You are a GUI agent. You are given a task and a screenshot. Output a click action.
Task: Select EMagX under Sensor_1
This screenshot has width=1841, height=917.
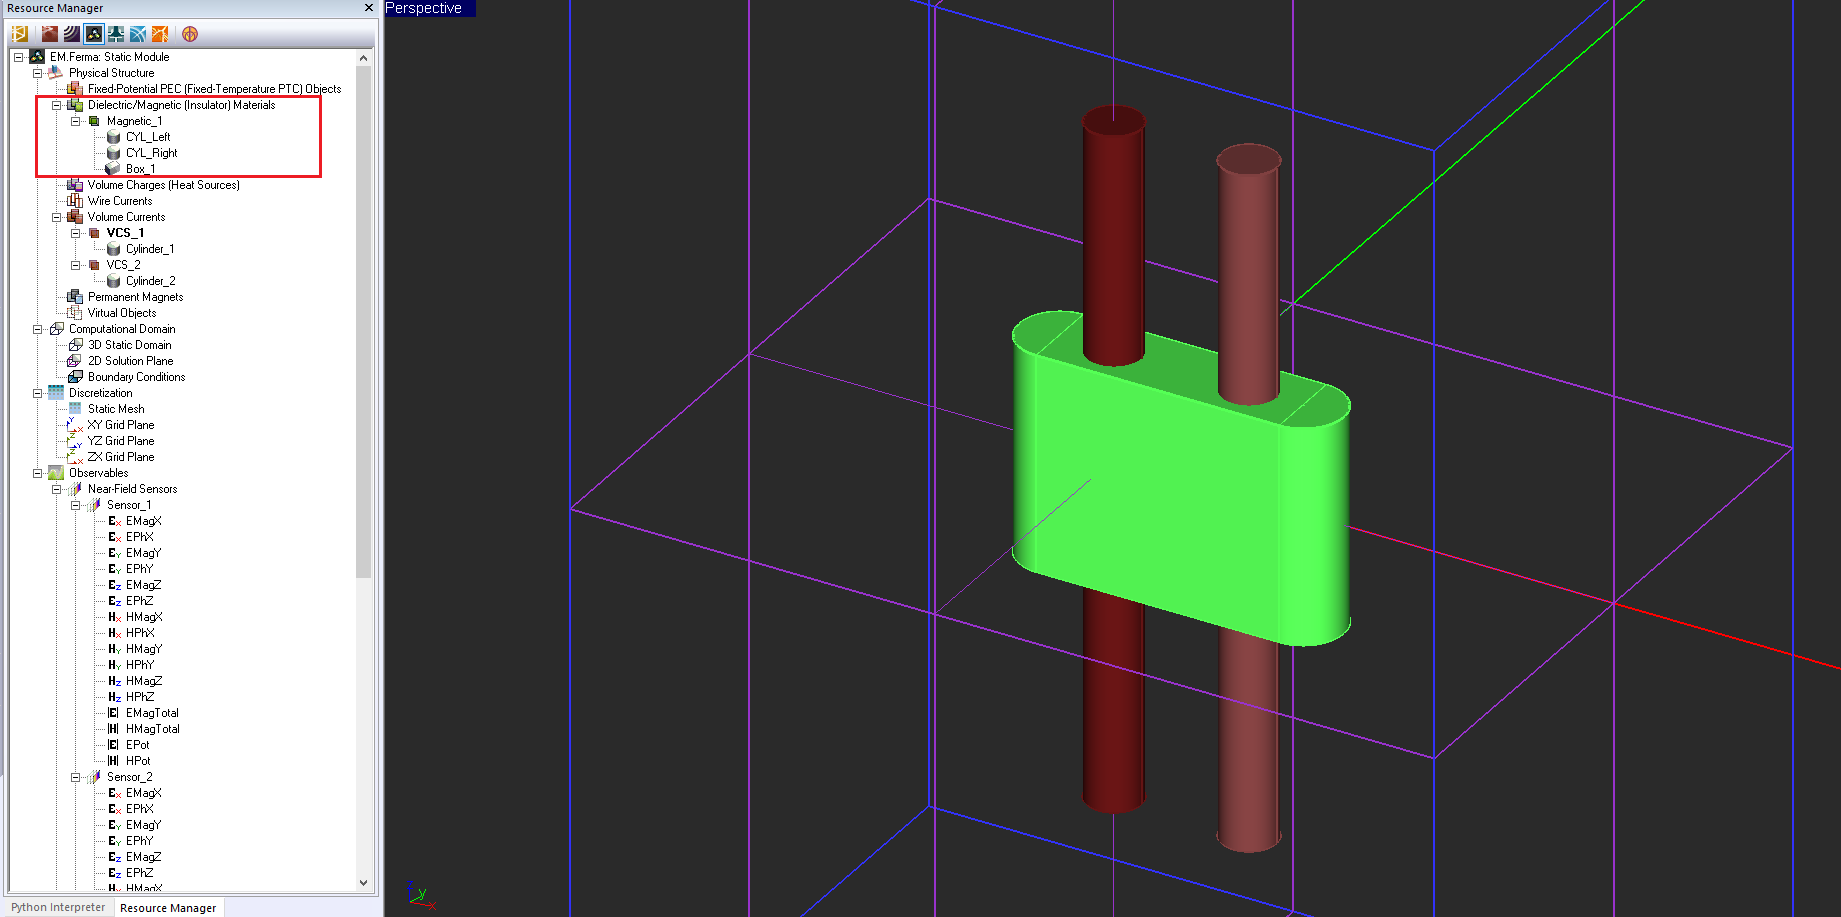pyautogui.click(x=143, y=521)
